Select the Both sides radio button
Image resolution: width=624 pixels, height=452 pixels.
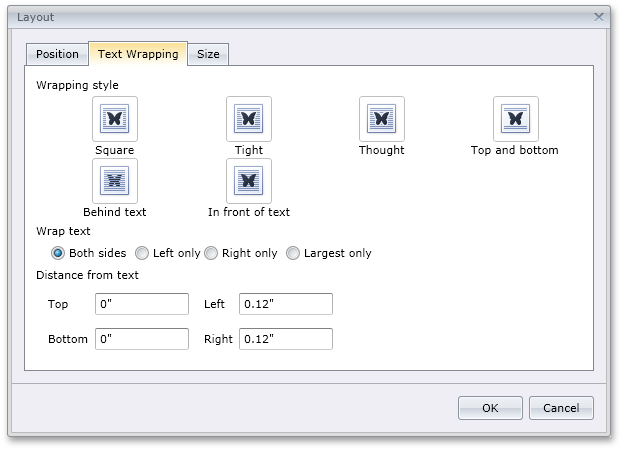(x=58, y=253)
